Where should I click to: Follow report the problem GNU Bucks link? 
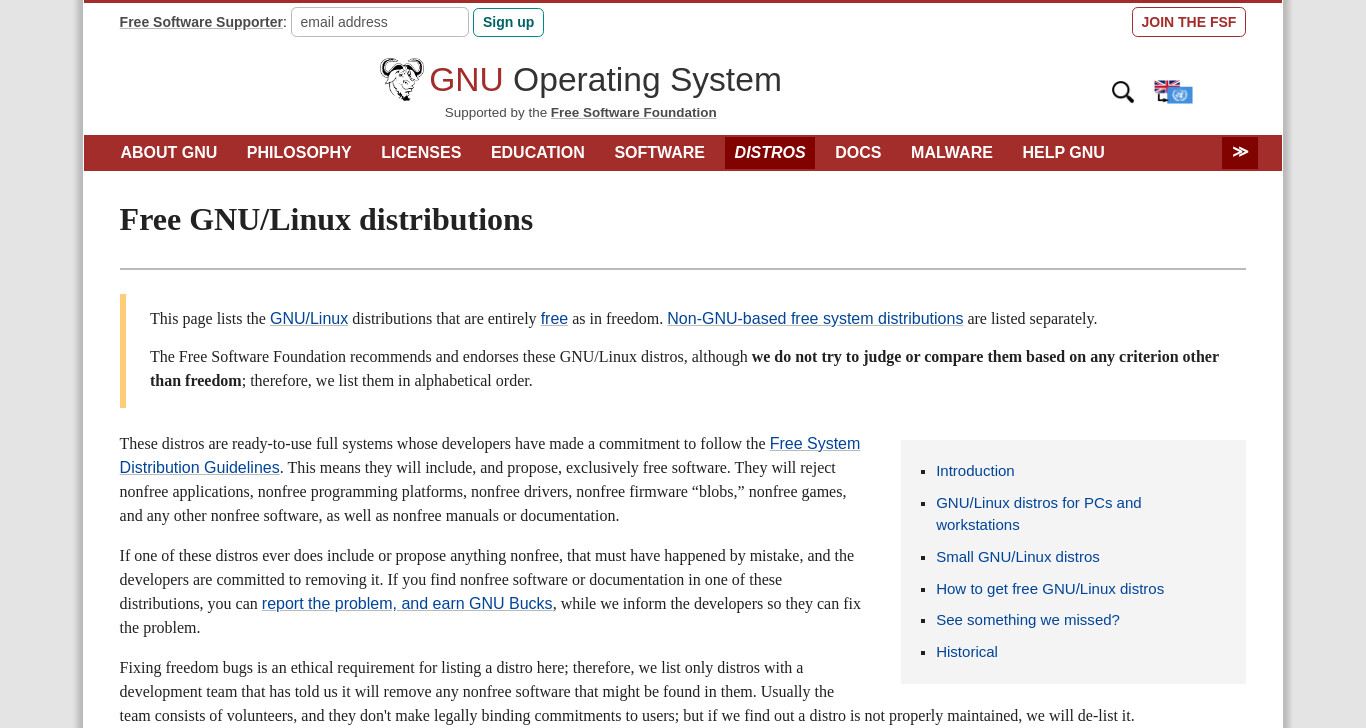click(x=407, y=603)
